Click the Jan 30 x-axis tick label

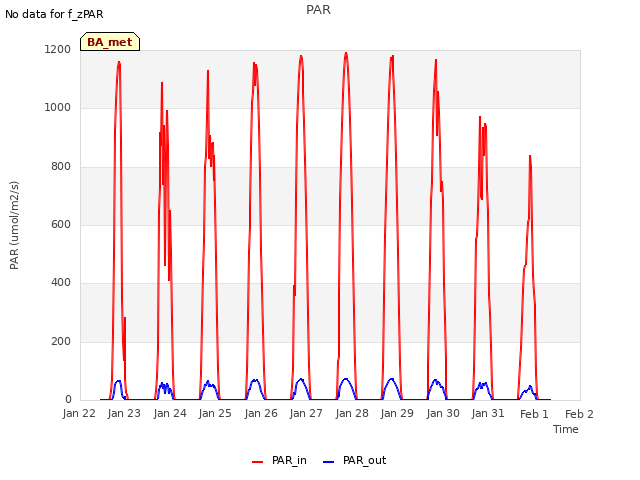point(443,413)
